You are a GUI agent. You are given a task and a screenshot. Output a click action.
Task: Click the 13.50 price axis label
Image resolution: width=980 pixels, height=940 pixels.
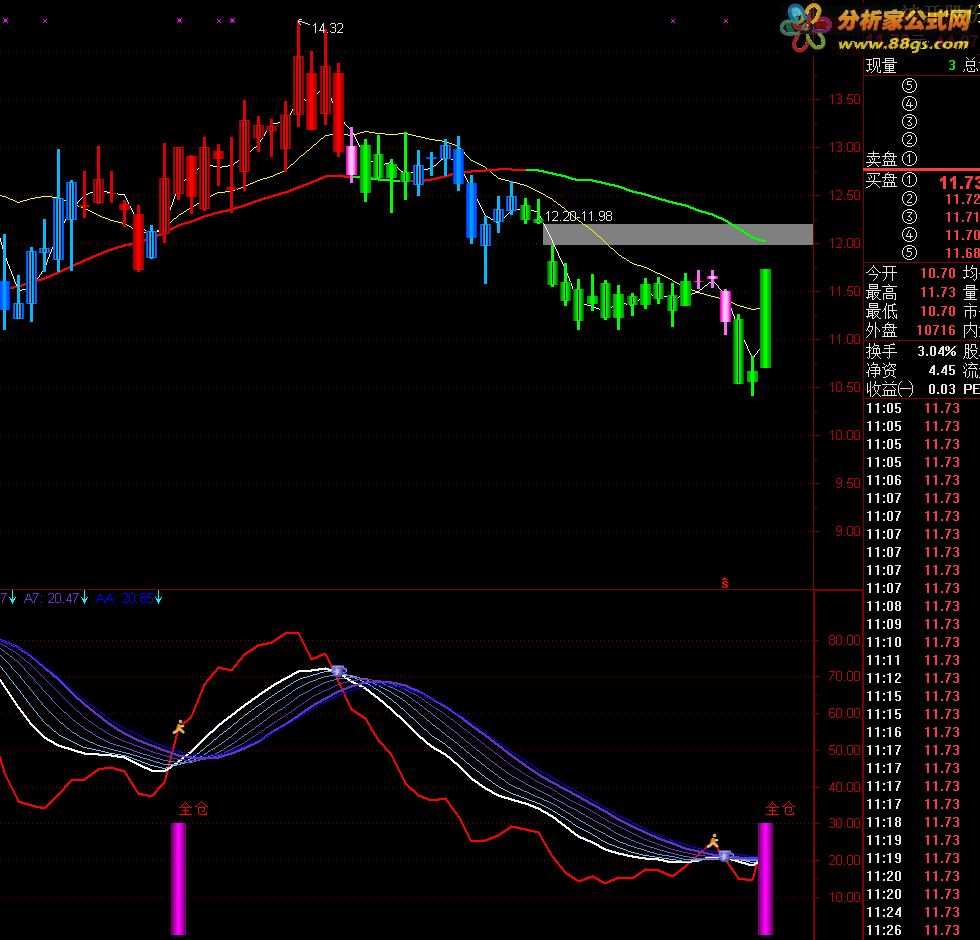pyautogui.click(x=844, y=99)
